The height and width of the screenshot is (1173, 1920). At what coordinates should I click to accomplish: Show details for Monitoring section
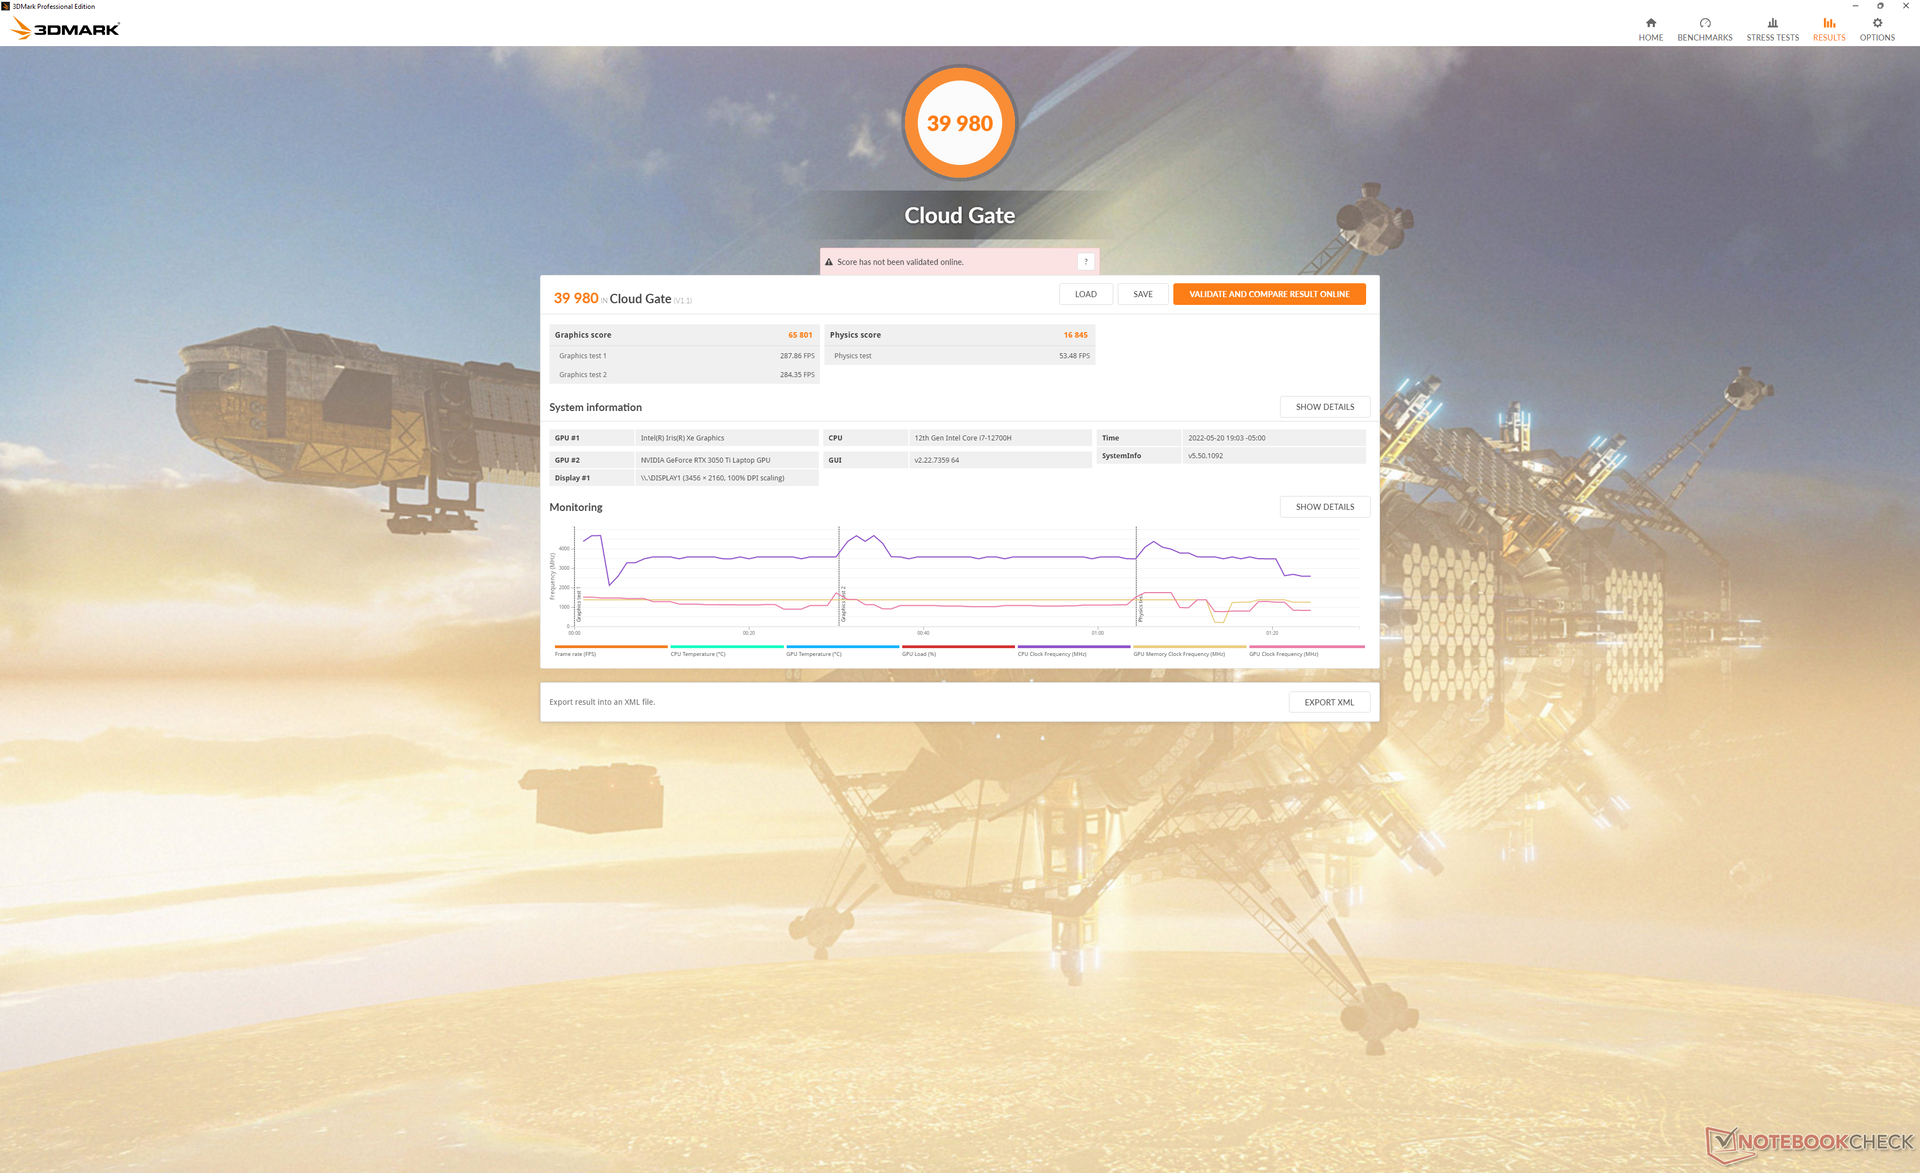[x=1324, y=507]
